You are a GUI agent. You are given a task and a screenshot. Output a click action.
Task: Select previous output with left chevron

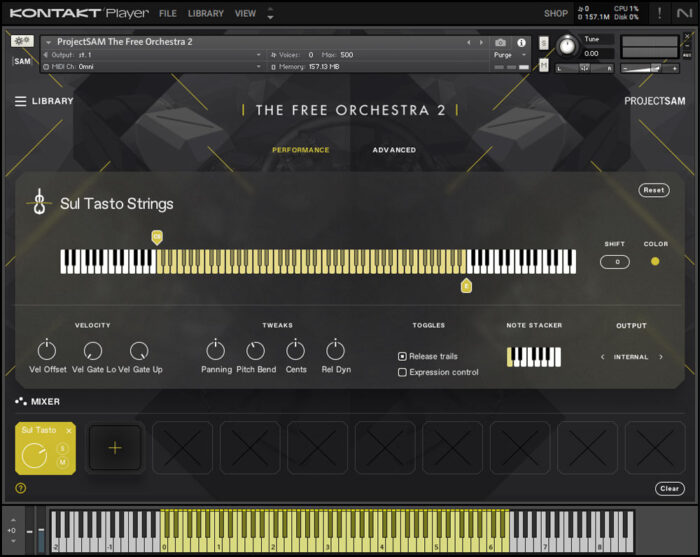point(603,357)
